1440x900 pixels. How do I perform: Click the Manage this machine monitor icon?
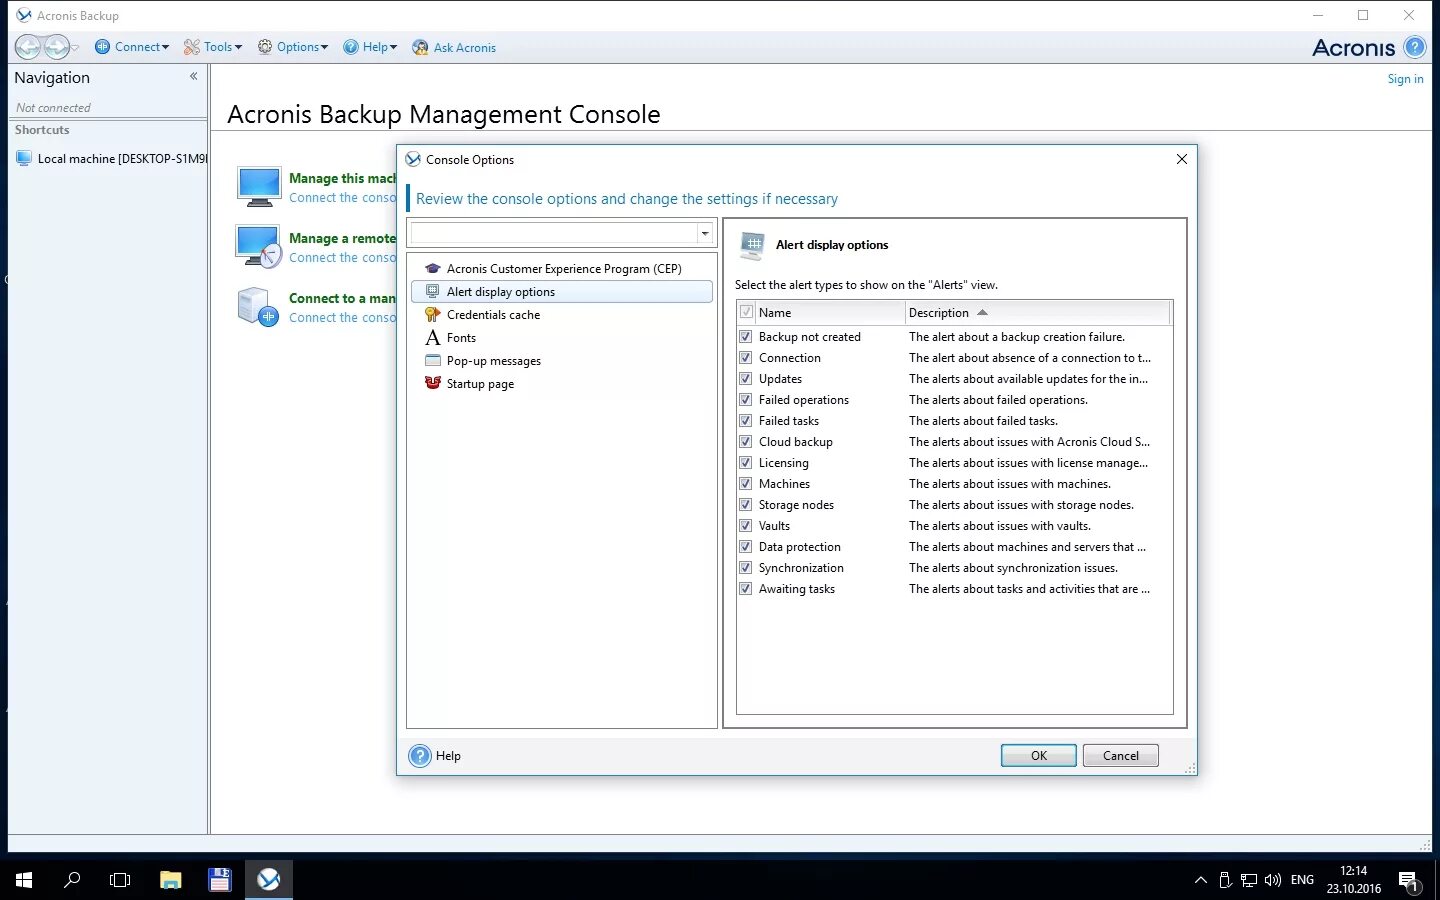(x=259, y=187)
